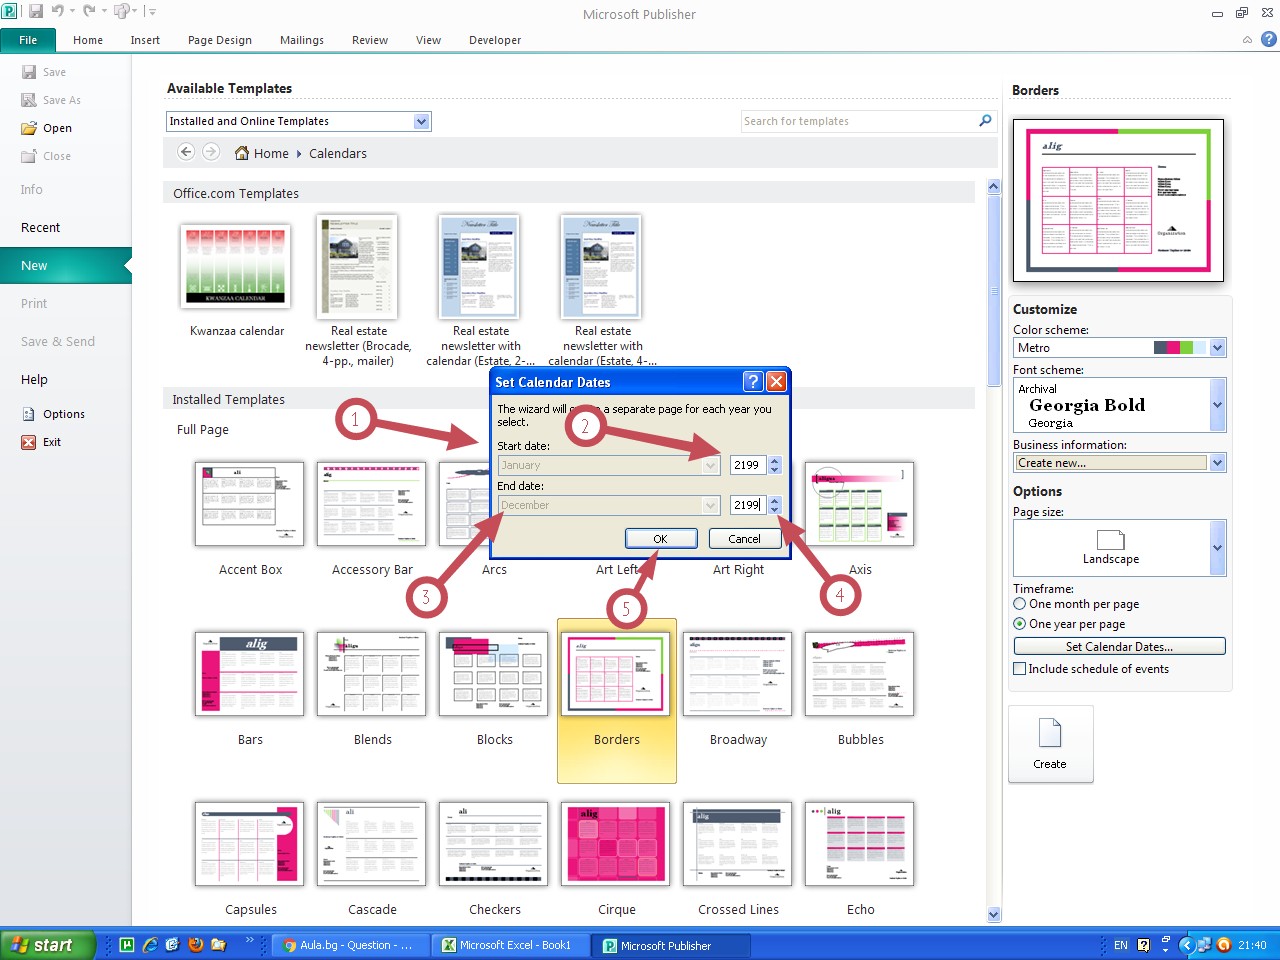
Task: Click the Save icon in quick access toolbar
Action: (x=36, y=12)
